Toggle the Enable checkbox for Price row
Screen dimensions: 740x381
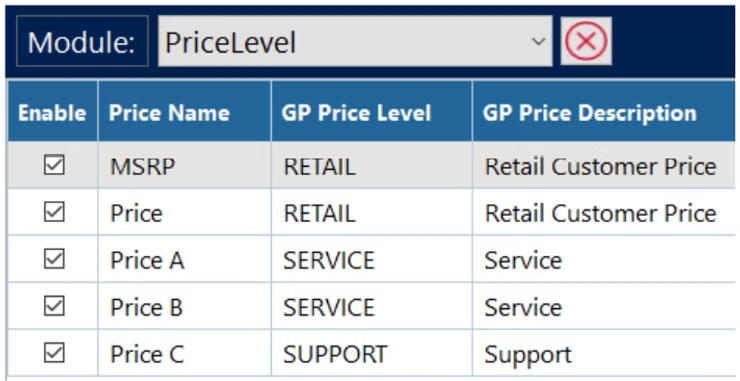click(54, 212)
